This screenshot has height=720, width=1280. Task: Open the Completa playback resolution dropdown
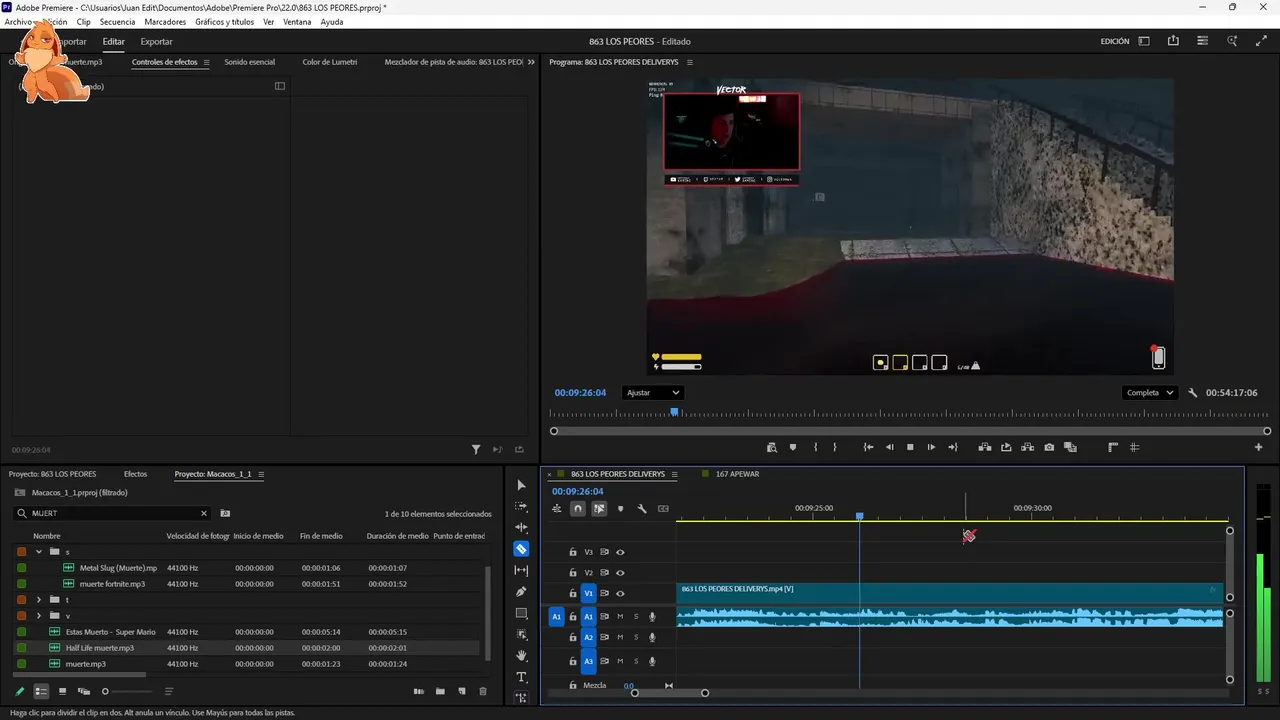1150,393
